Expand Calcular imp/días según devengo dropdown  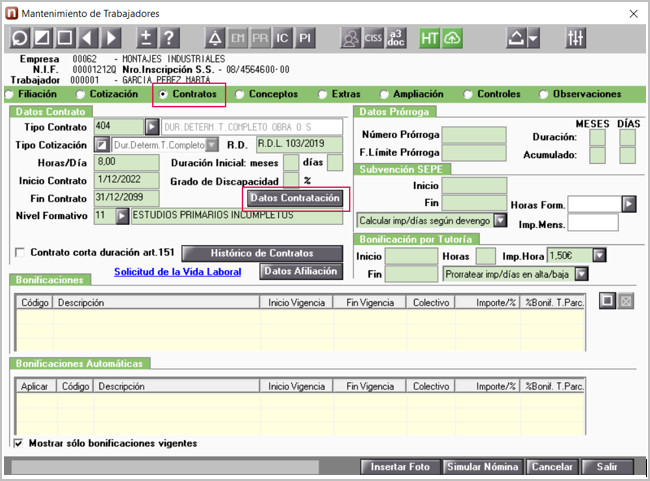point(500,220)
